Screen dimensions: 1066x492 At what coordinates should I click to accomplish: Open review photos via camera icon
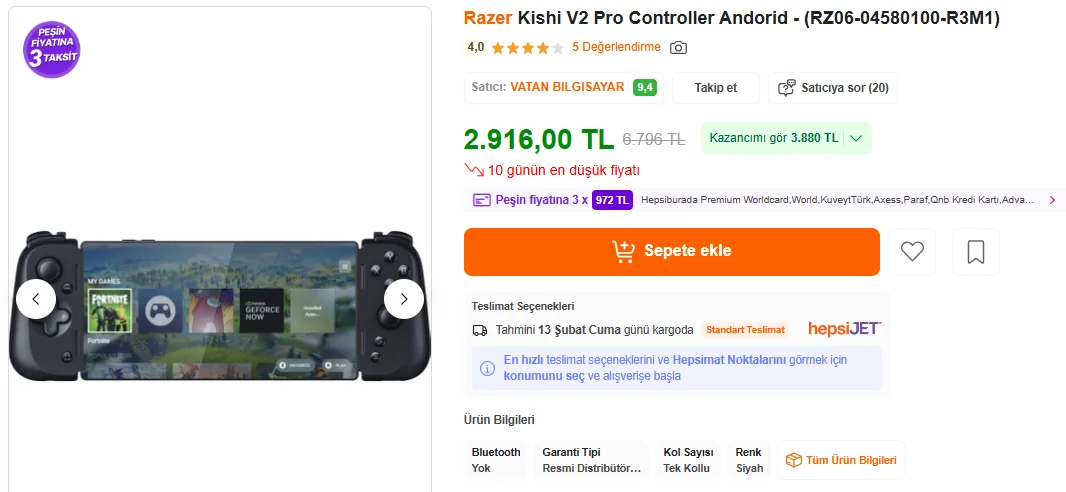pyautogui.click(x=678, y=48)
